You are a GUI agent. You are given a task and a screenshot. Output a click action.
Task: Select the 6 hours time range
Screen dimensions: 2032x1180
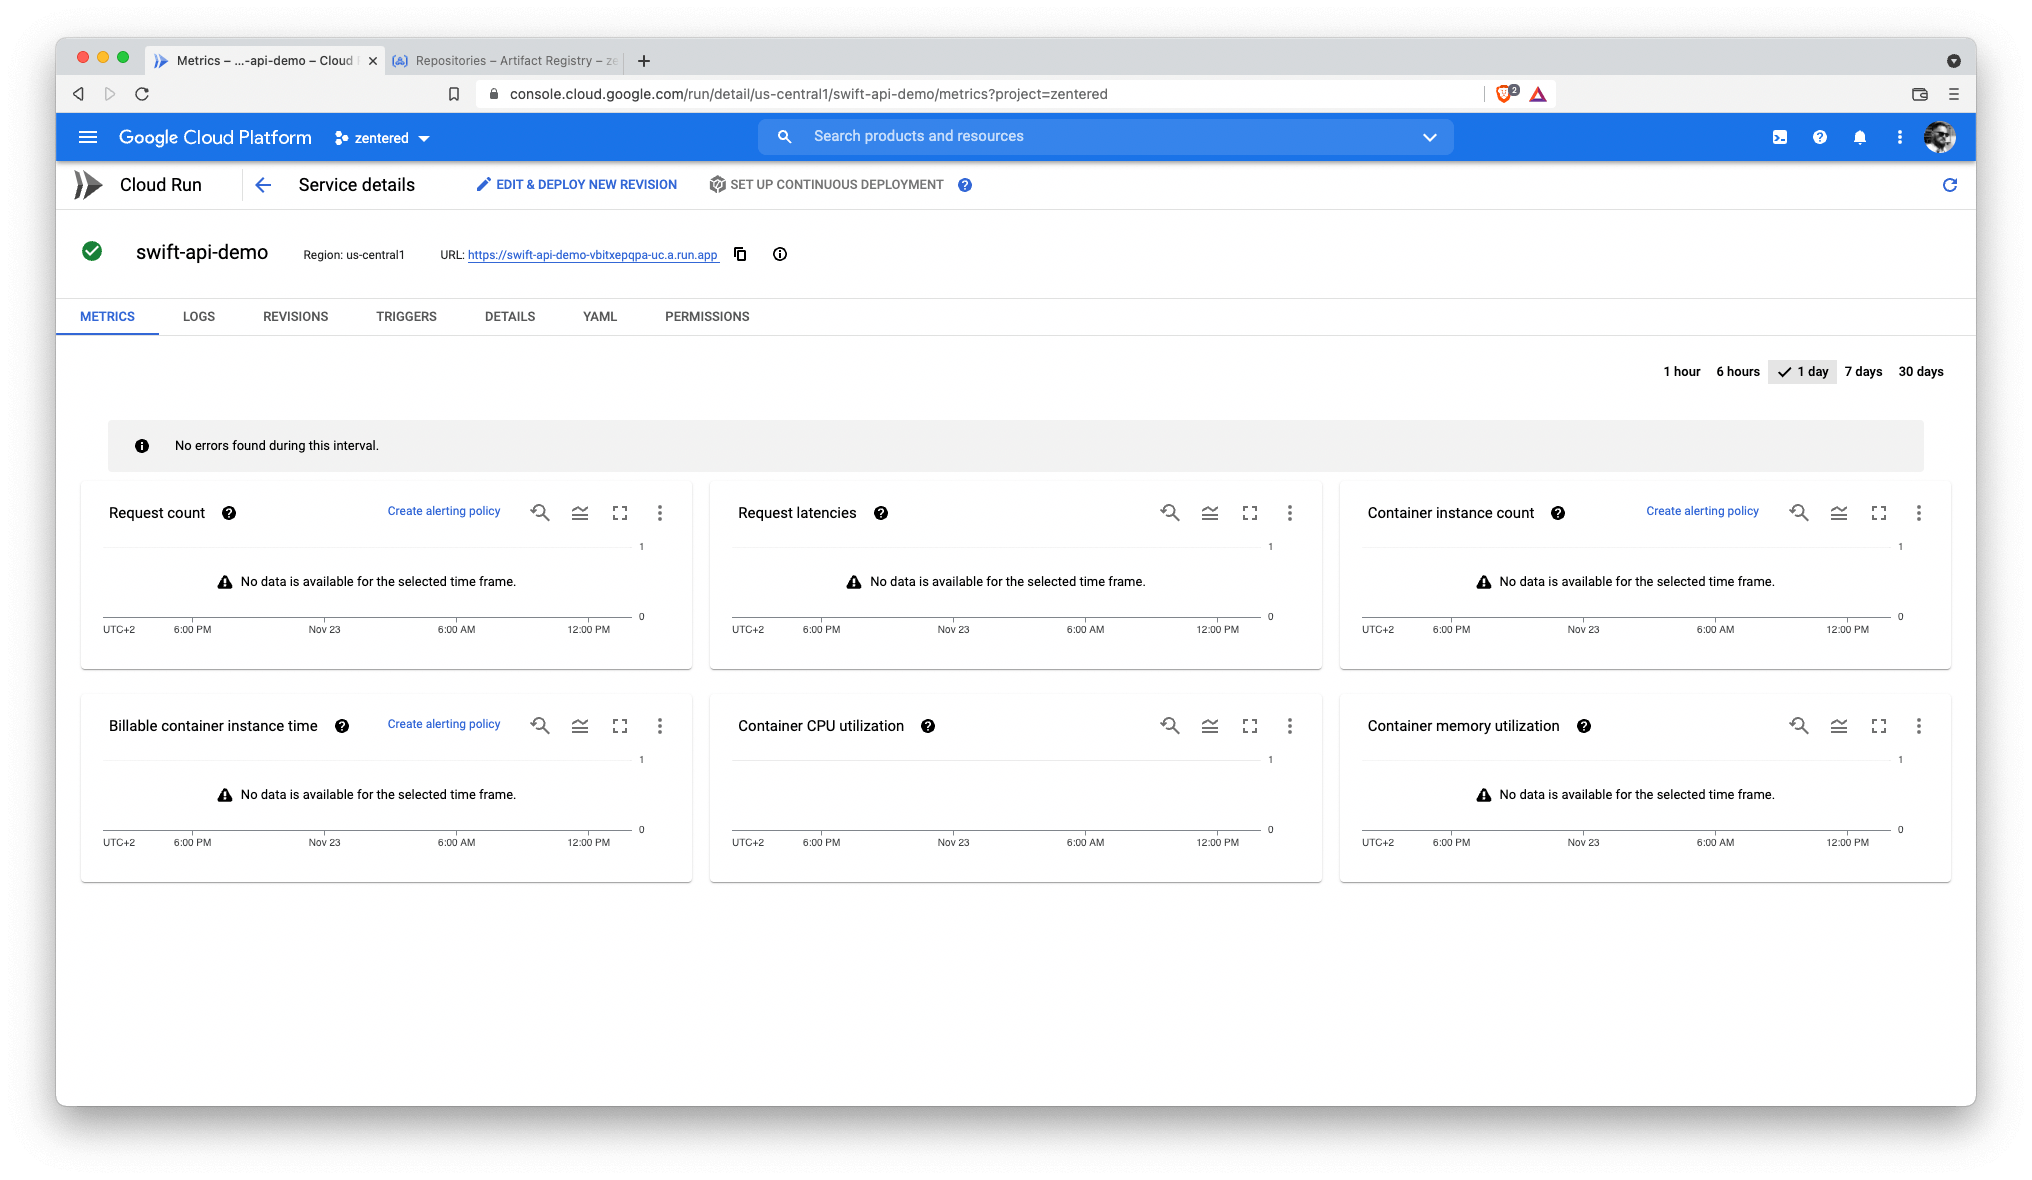click(x=1738, y=372)
